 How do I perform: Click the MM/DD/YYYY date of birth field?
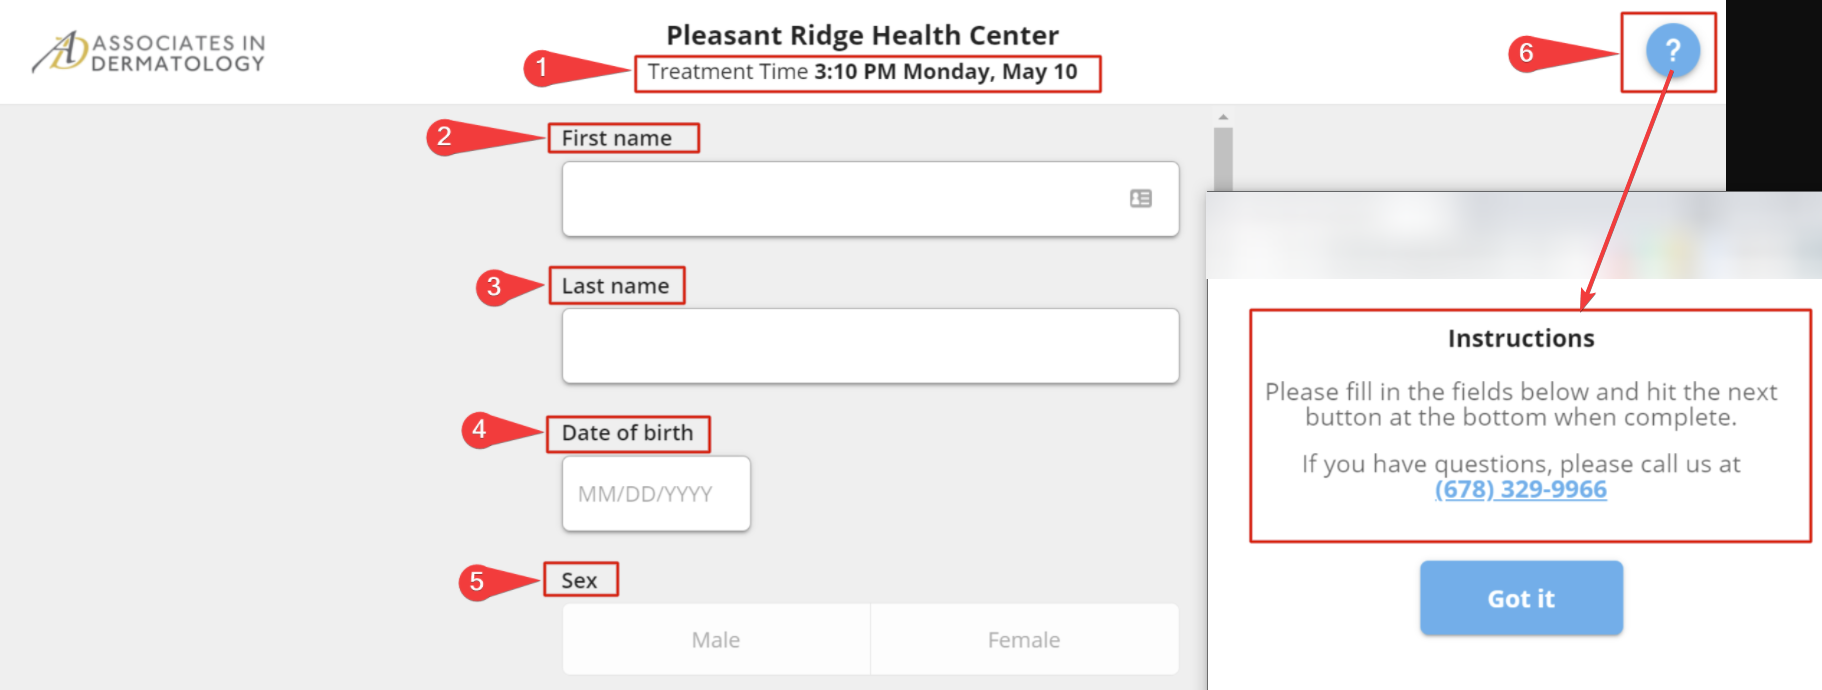click(655, 493)
